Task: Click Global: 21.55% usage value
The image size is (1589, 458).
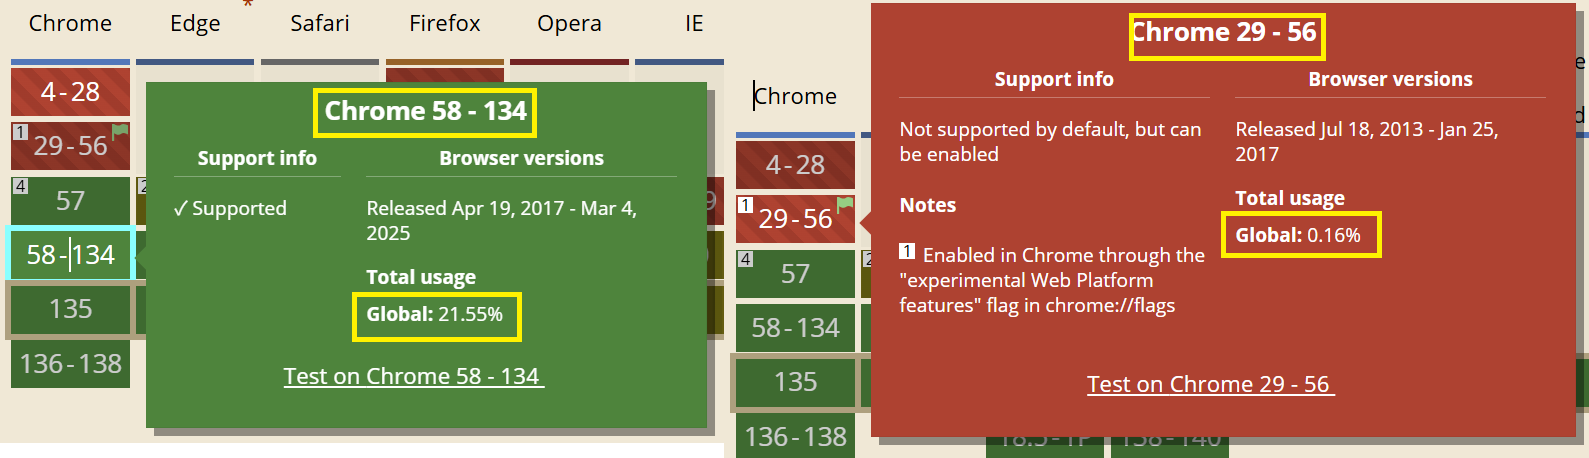Action: pyautogui.click(x=435, y=314)
